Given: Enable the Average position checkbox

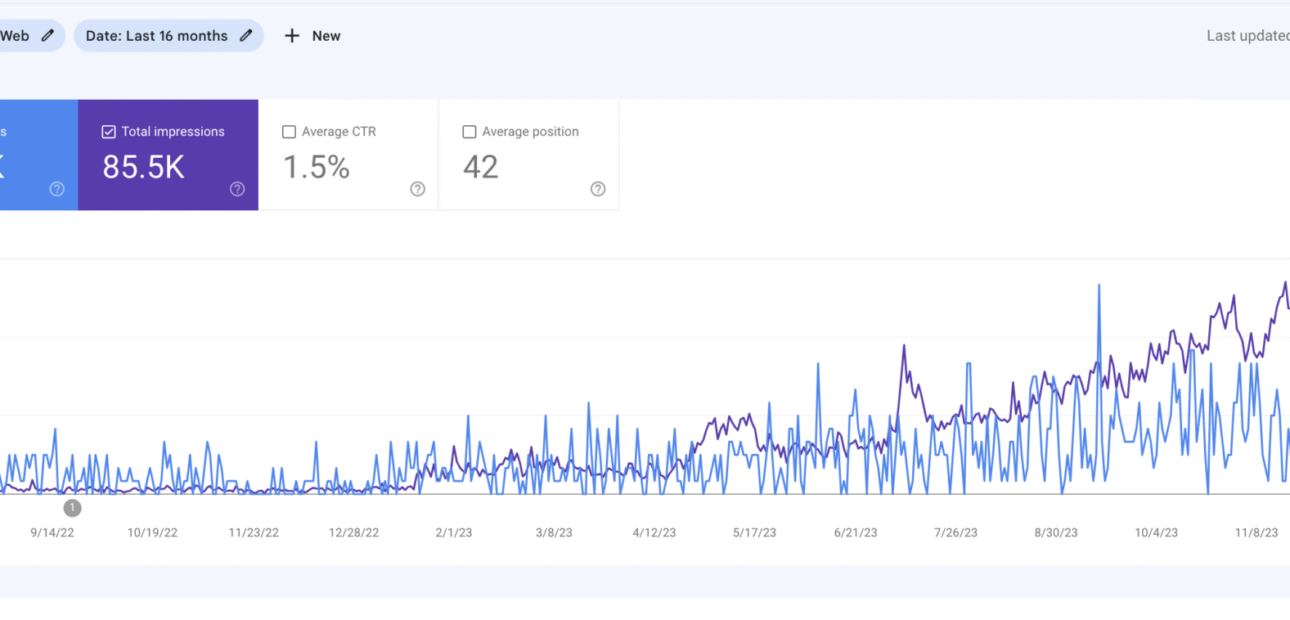Looking at the screenshot, I should (469, 132).
